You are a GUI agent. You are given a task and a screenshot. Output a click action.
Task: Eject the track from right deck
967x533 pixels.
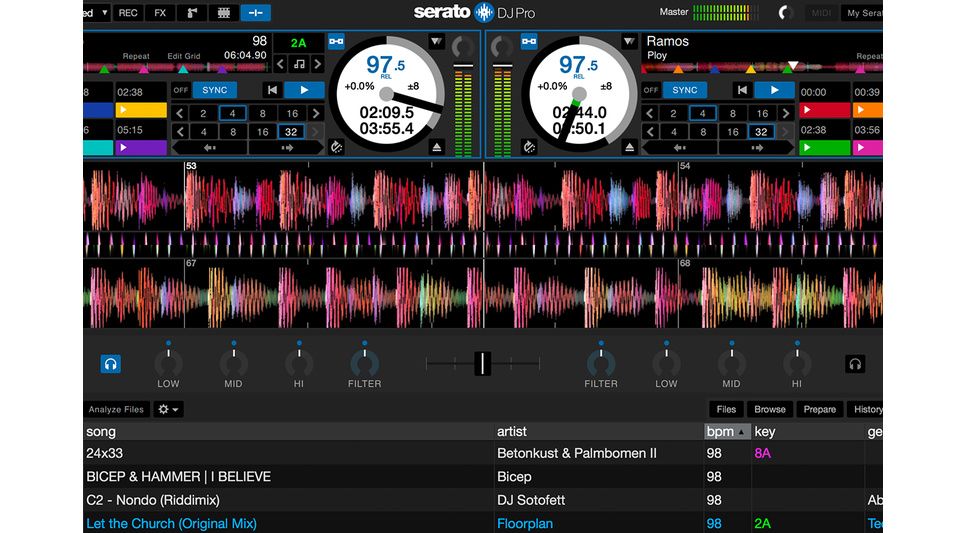[x=629, y=147]
